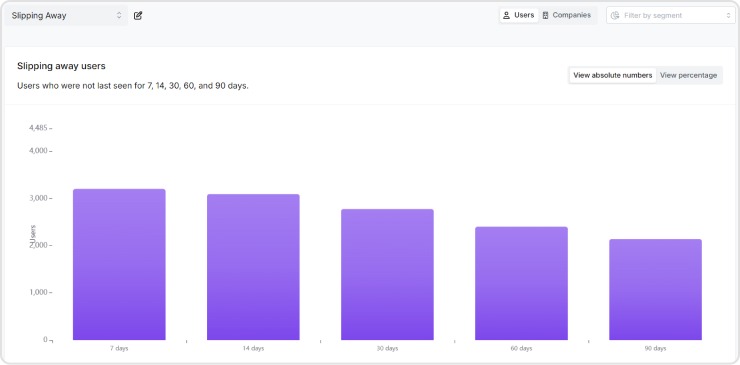Click the 30 days axis label
This screenshot has height=365, width=740.
pos(387,348)
